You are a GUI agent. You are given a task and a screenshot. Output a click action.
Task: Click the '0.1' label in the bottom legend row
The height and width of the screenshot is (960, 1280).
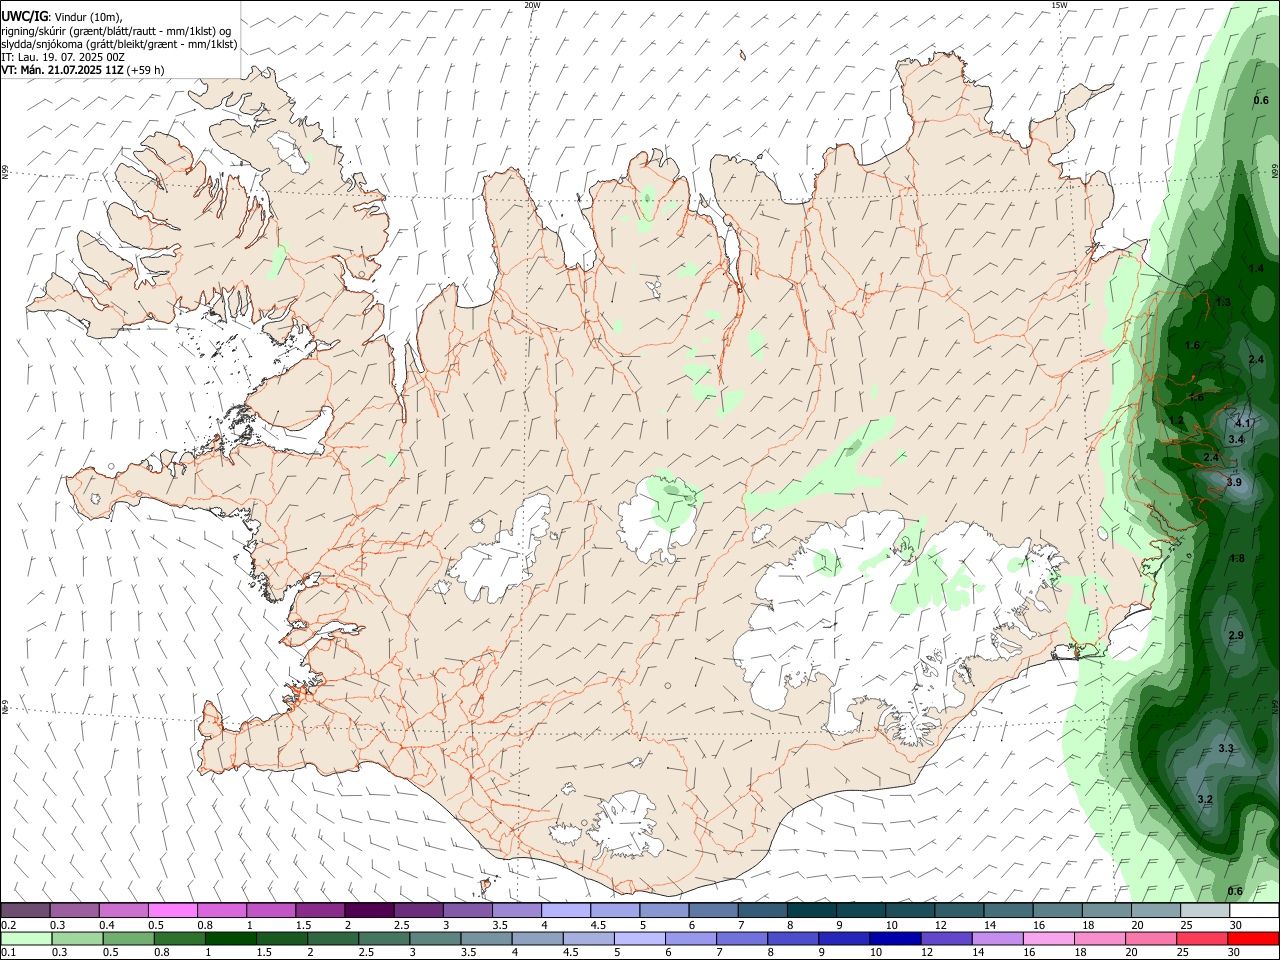point(8,952)
